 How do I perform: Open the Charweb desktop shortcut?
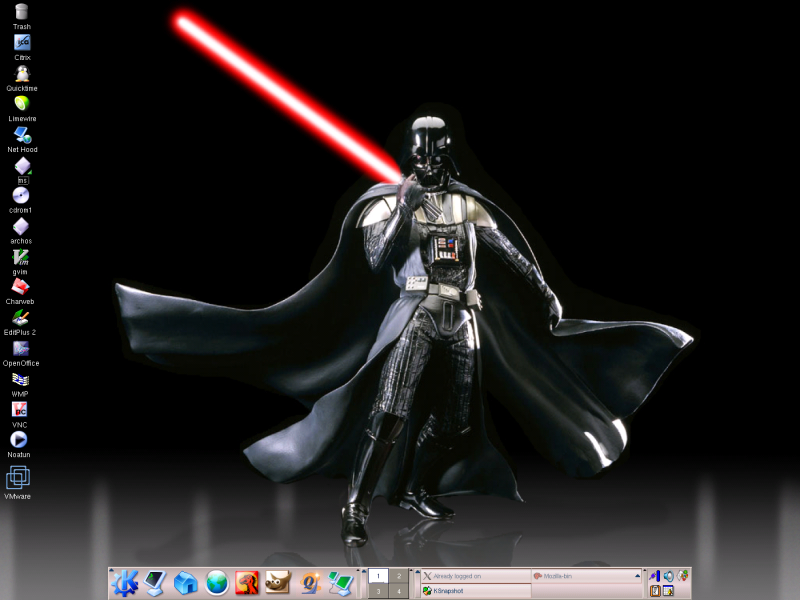20,287
